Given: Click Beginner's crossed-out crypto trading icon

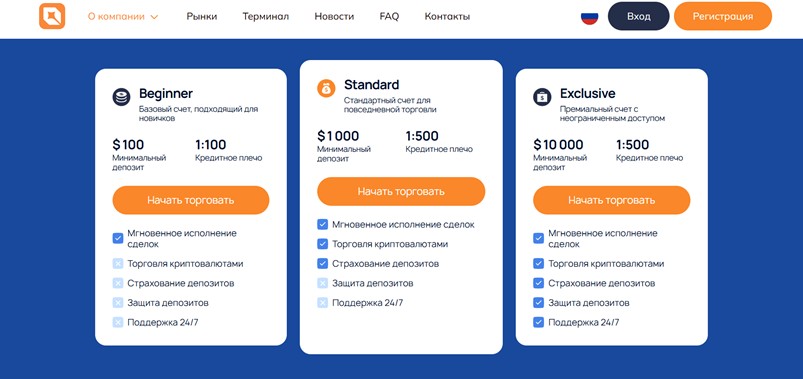Looking at the screenshot, I should tap(118, 264).
